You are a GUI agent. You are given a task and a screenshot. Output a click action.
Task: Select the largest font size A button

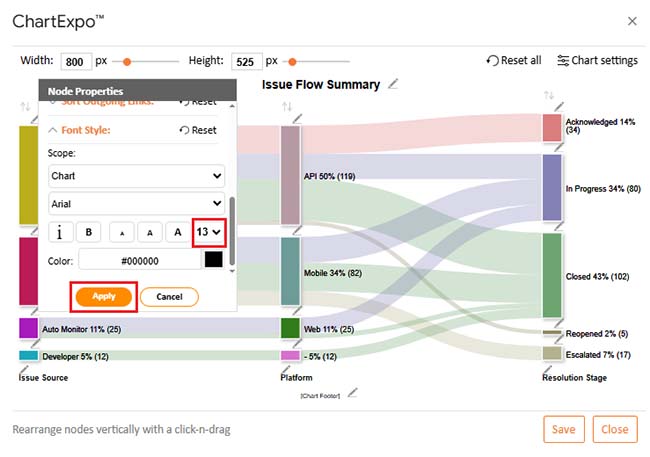point(178,232)
